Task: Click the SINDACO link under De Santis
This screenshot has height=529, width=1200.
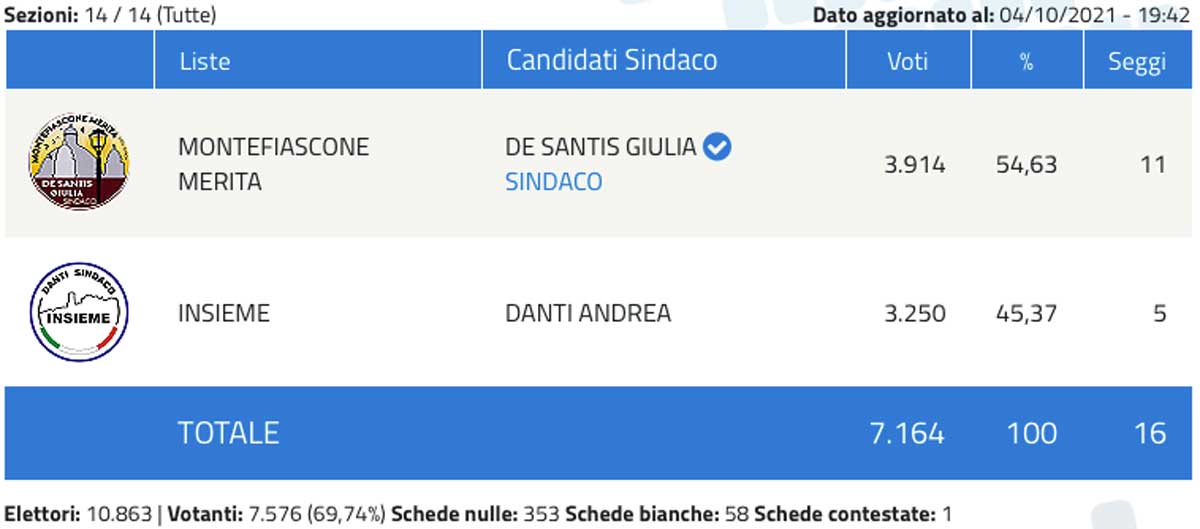Action: (x=554, y=182)
